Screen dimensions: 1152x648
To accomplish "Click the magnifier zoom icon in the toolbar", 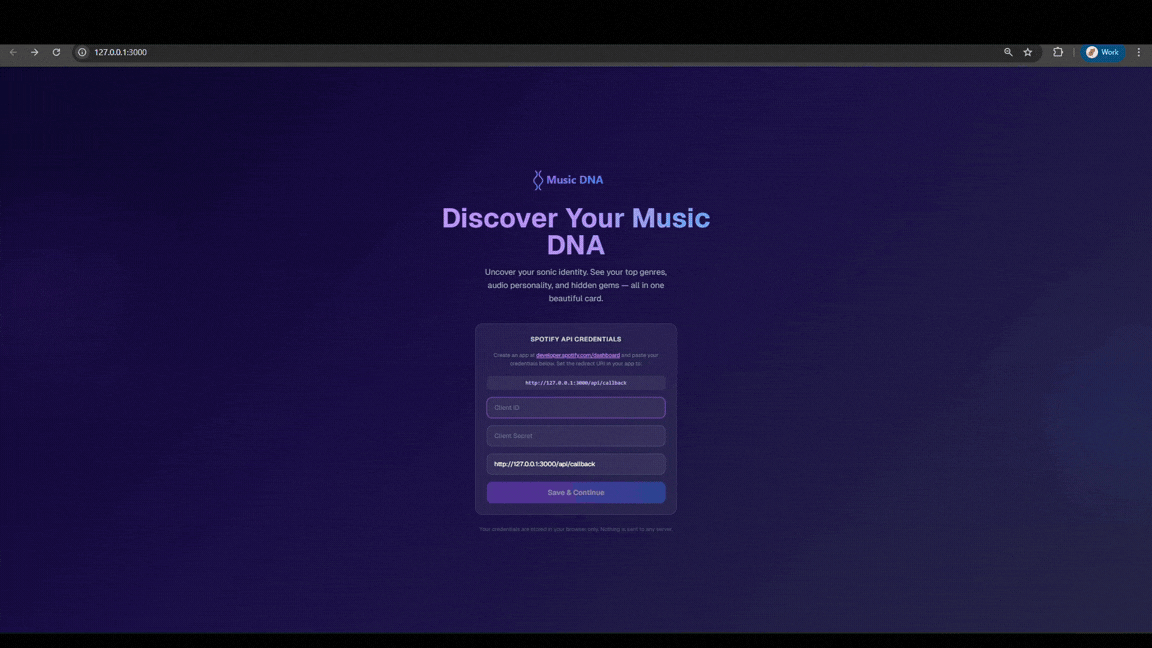I will [1008, 52].
